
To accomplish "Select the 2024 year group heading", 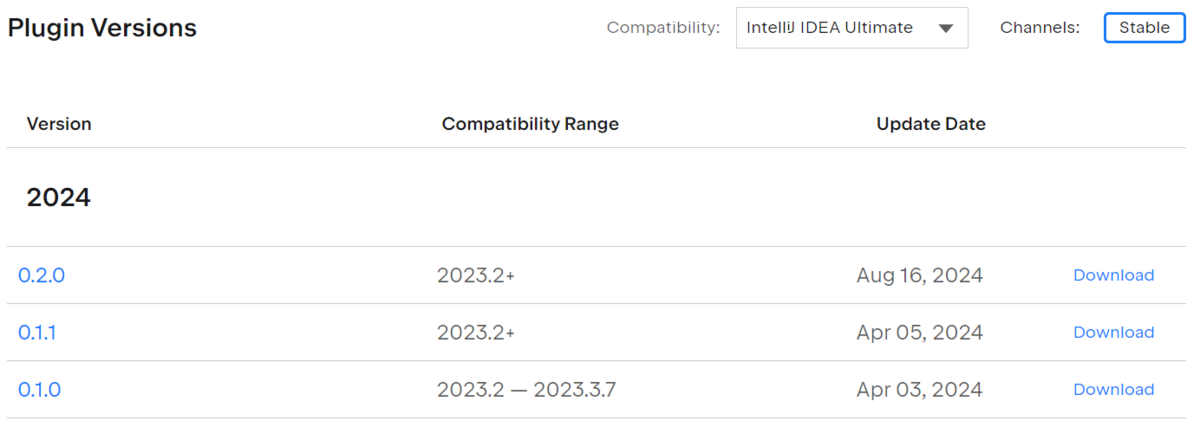I will [x=59, y=198].
